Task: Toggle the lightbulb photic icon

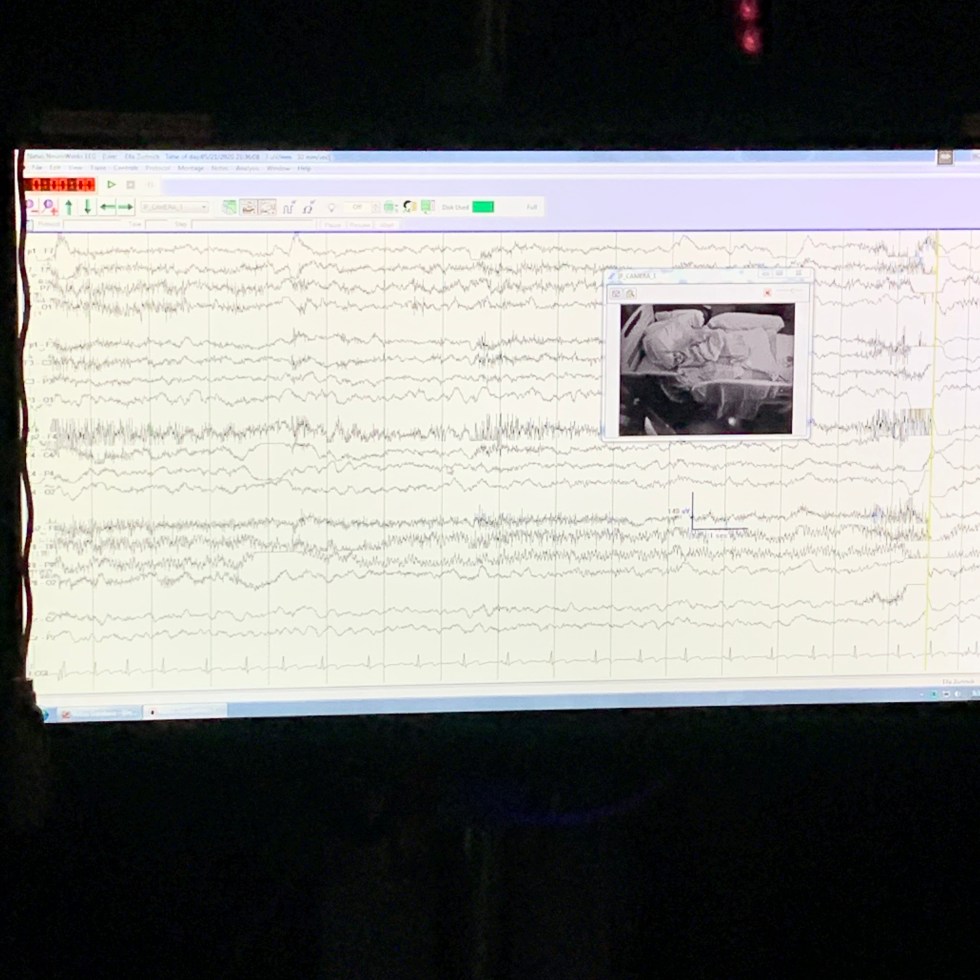Action: point(331,207)
